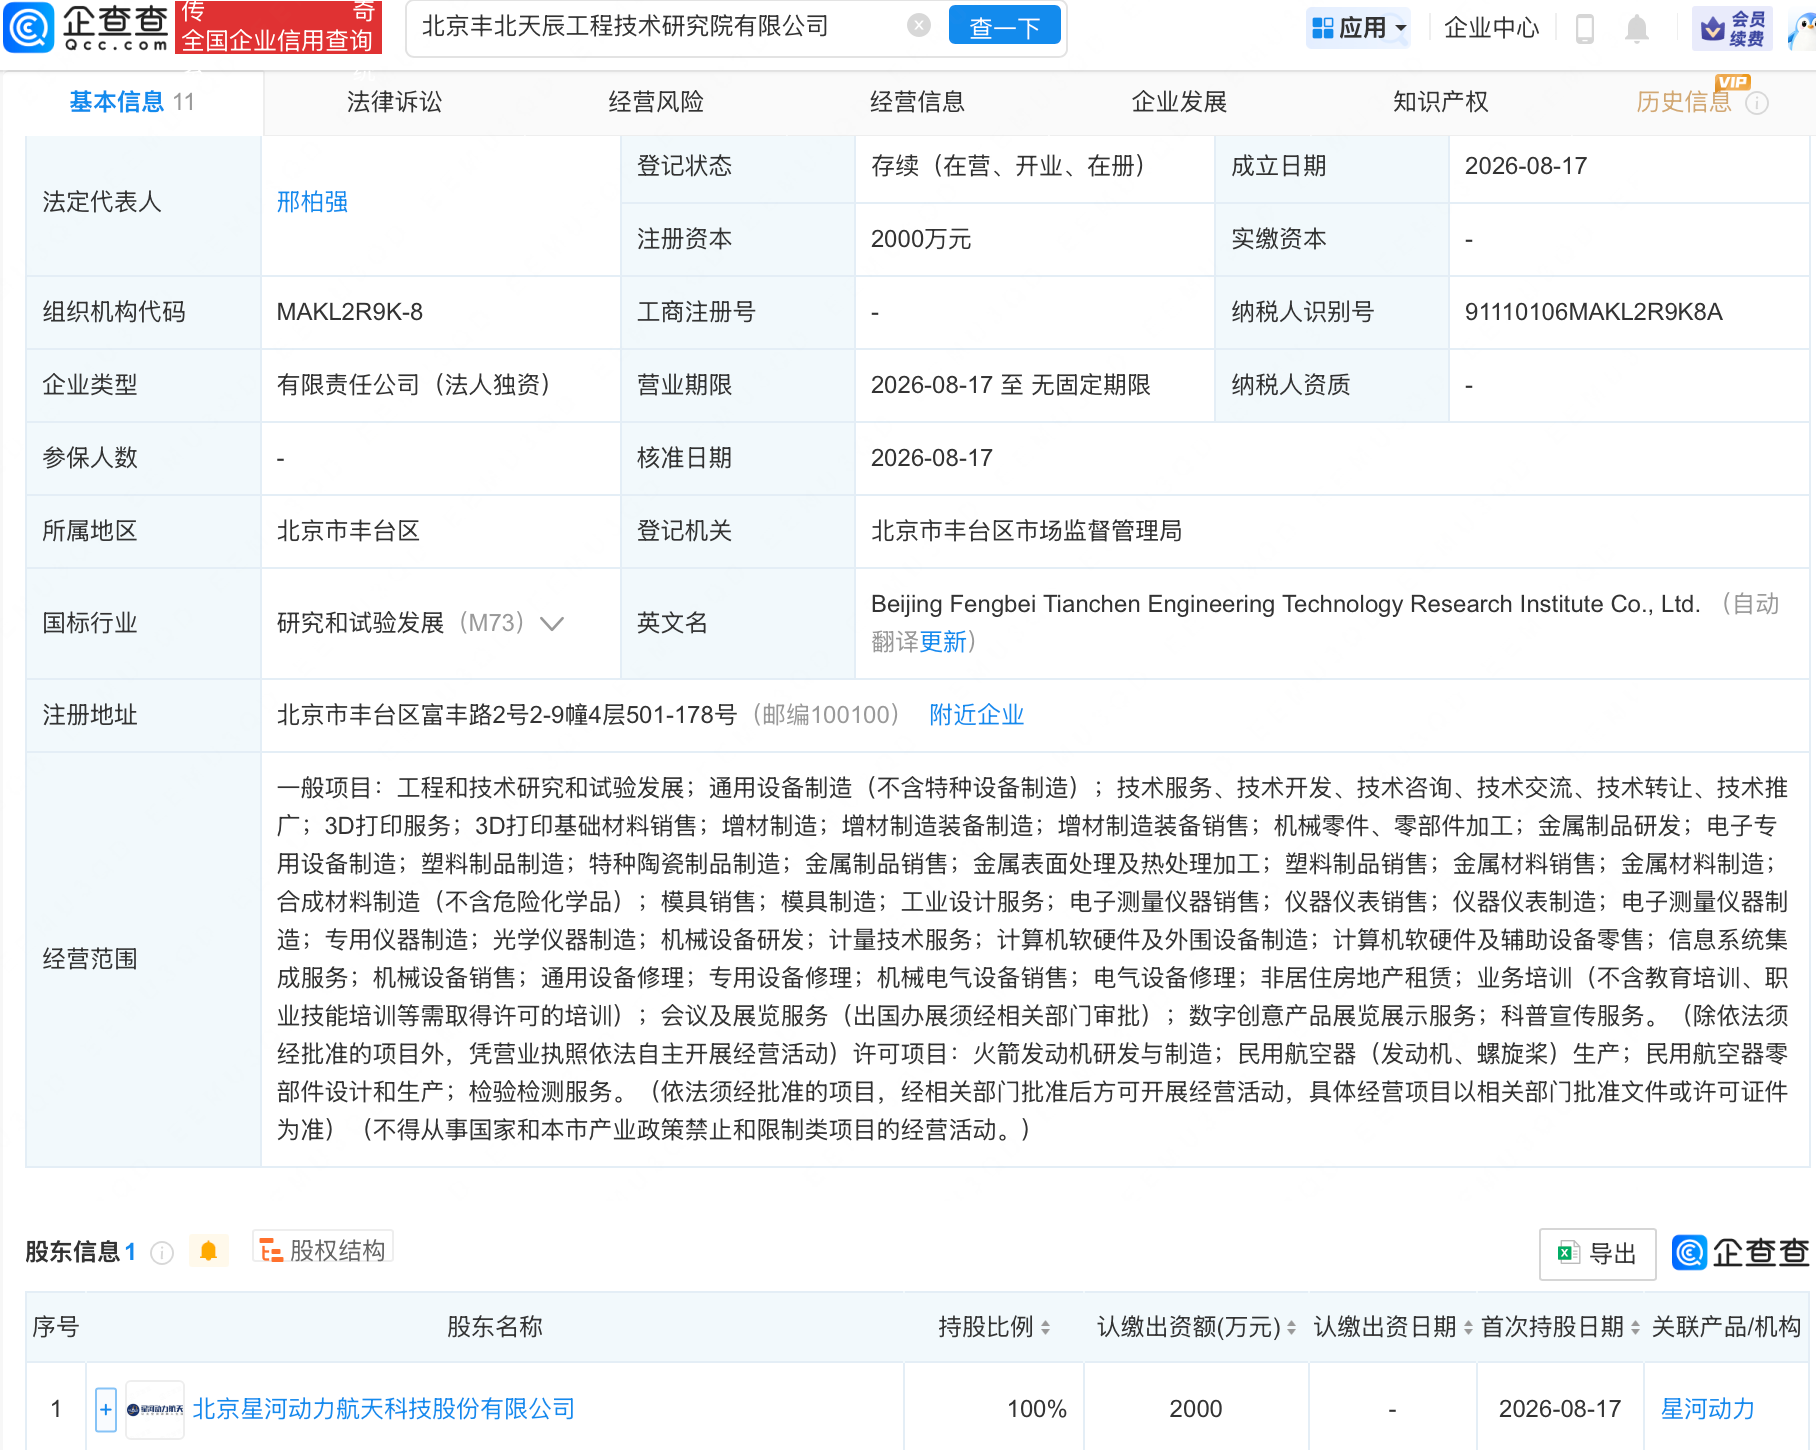Open legal representative 邢柏强 profile link
The height and width of the screenshot is (1450, 1816).
pyautogui.click(x=312, y=202)
